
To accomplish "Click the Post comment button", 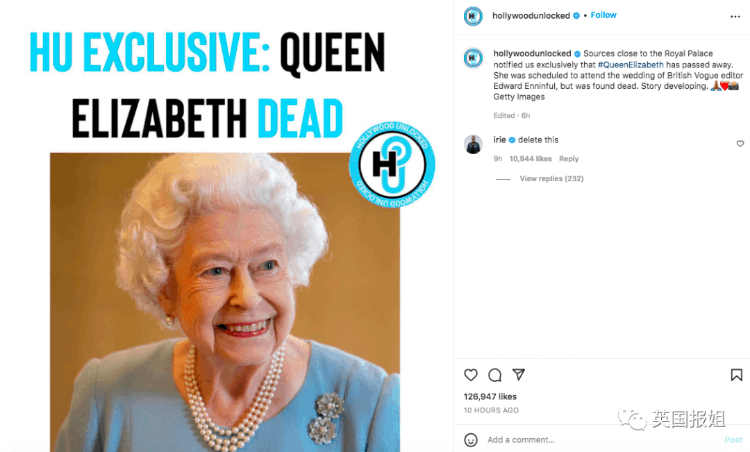I will point(733,440).
